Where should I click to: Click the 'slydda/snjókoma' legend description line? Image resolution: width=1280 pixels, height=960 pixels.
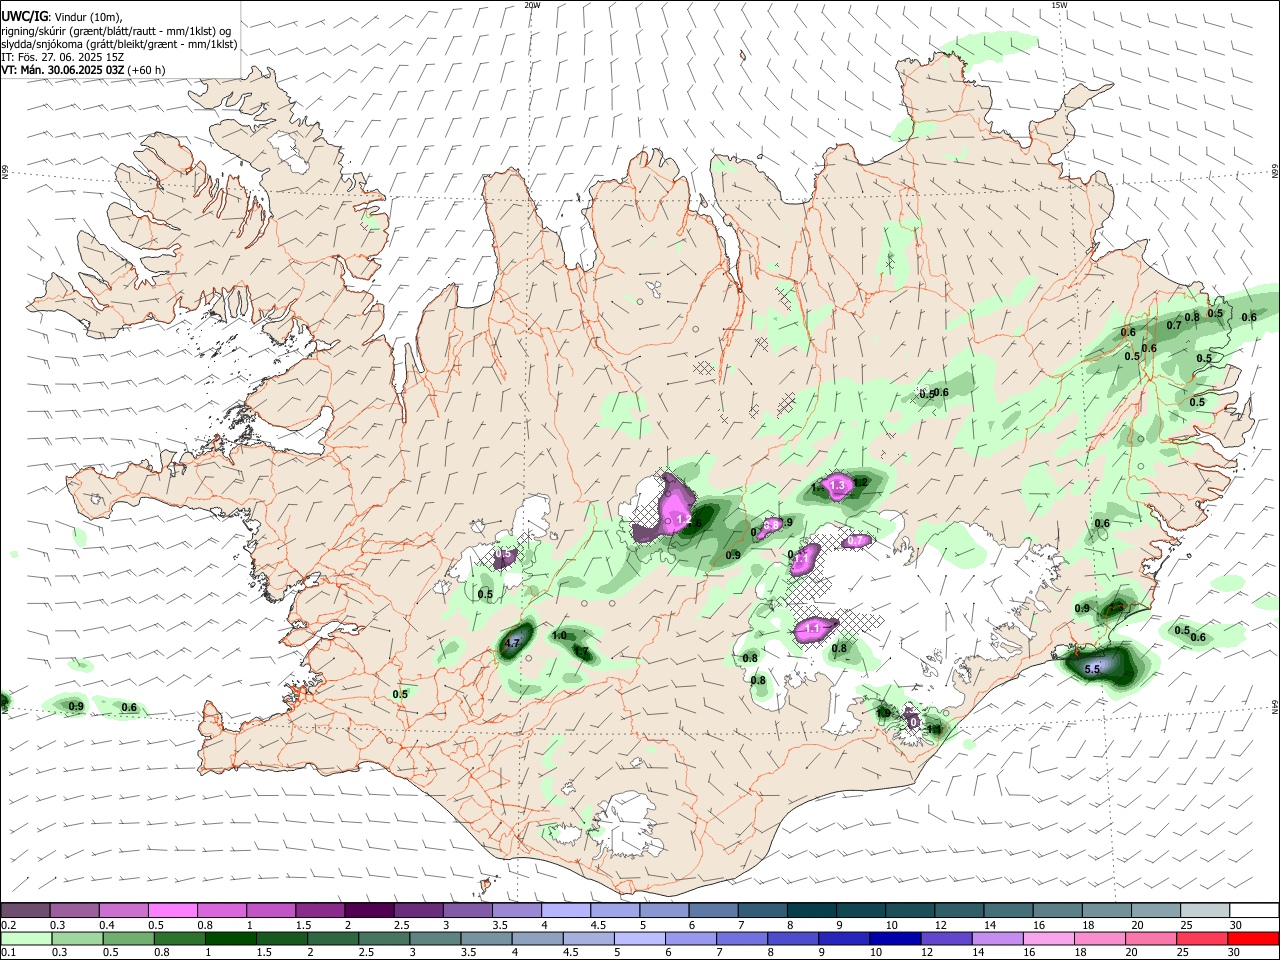(119, 44)
